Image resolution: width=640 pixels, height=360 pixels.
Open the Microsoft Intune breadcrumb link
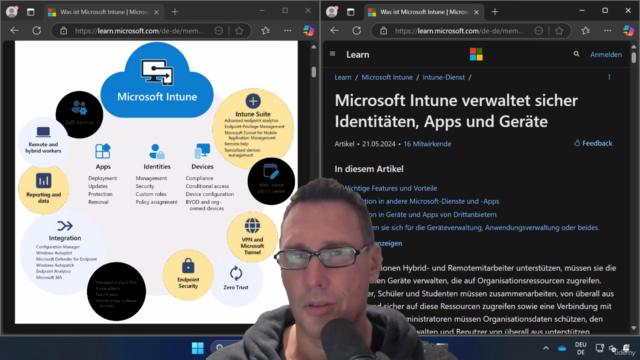pyautogui.click(x=387, y=77)
